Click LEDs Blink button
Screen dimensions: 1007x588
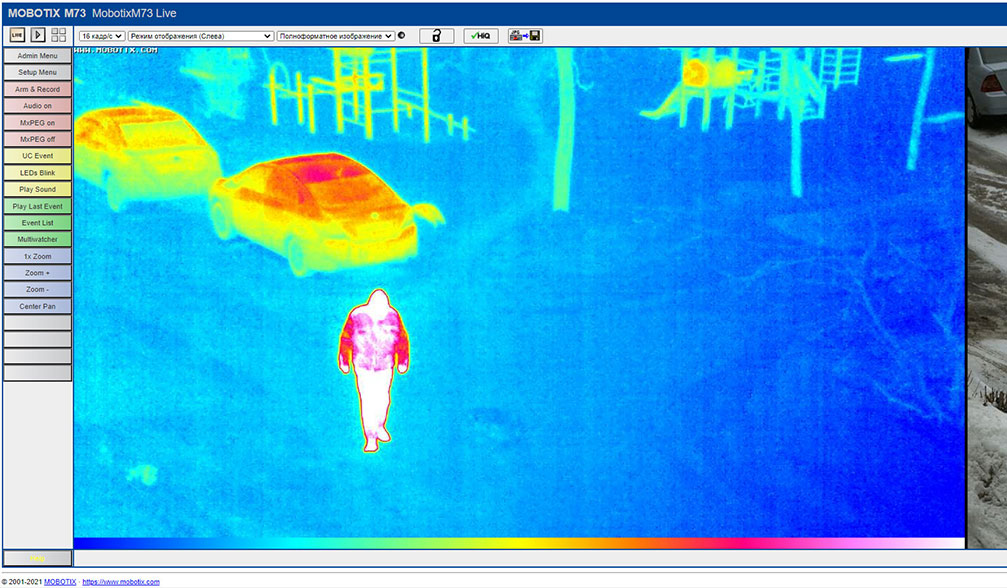point(37,173)
